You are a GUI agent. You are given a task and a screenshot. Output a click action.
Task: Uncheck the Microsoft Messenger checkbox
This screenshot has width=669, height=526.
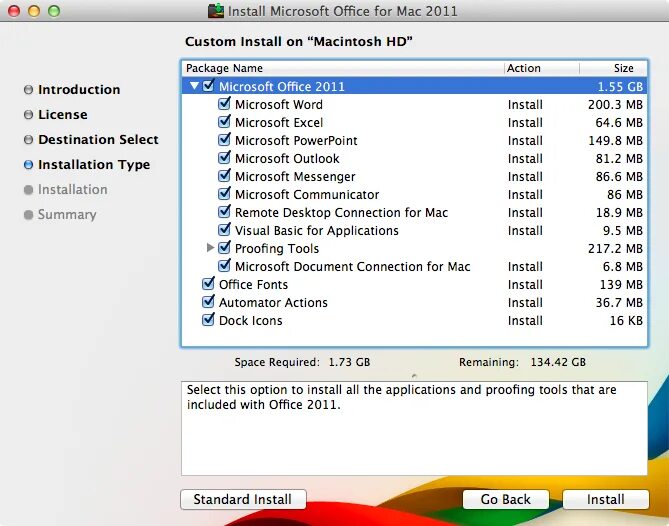click(x=224, y=176)
